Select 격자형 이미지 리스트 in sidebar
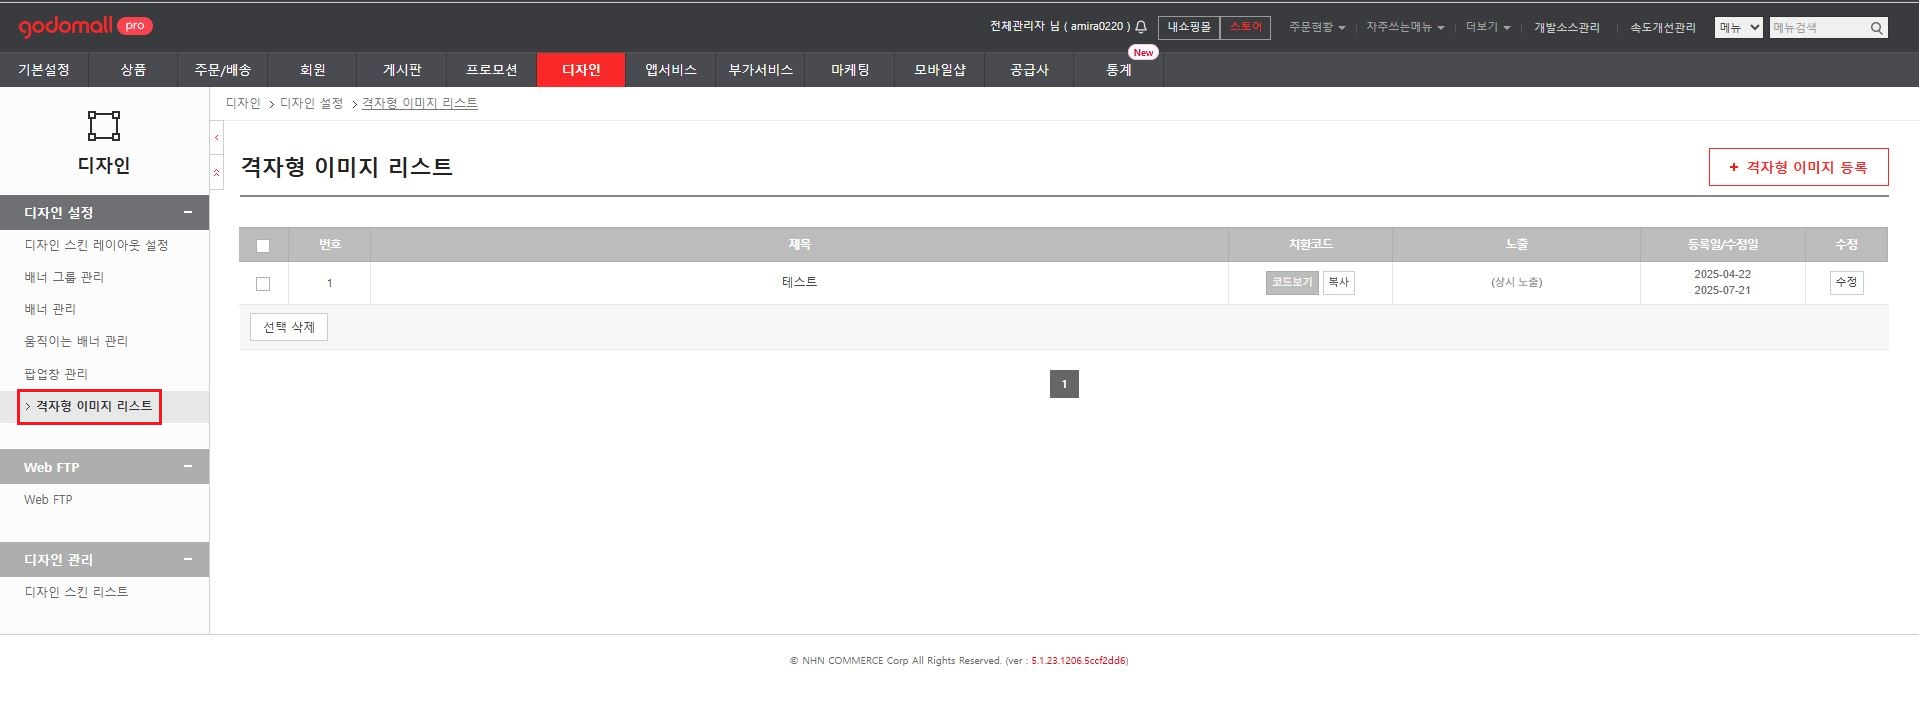 click(x=94, y=406)
